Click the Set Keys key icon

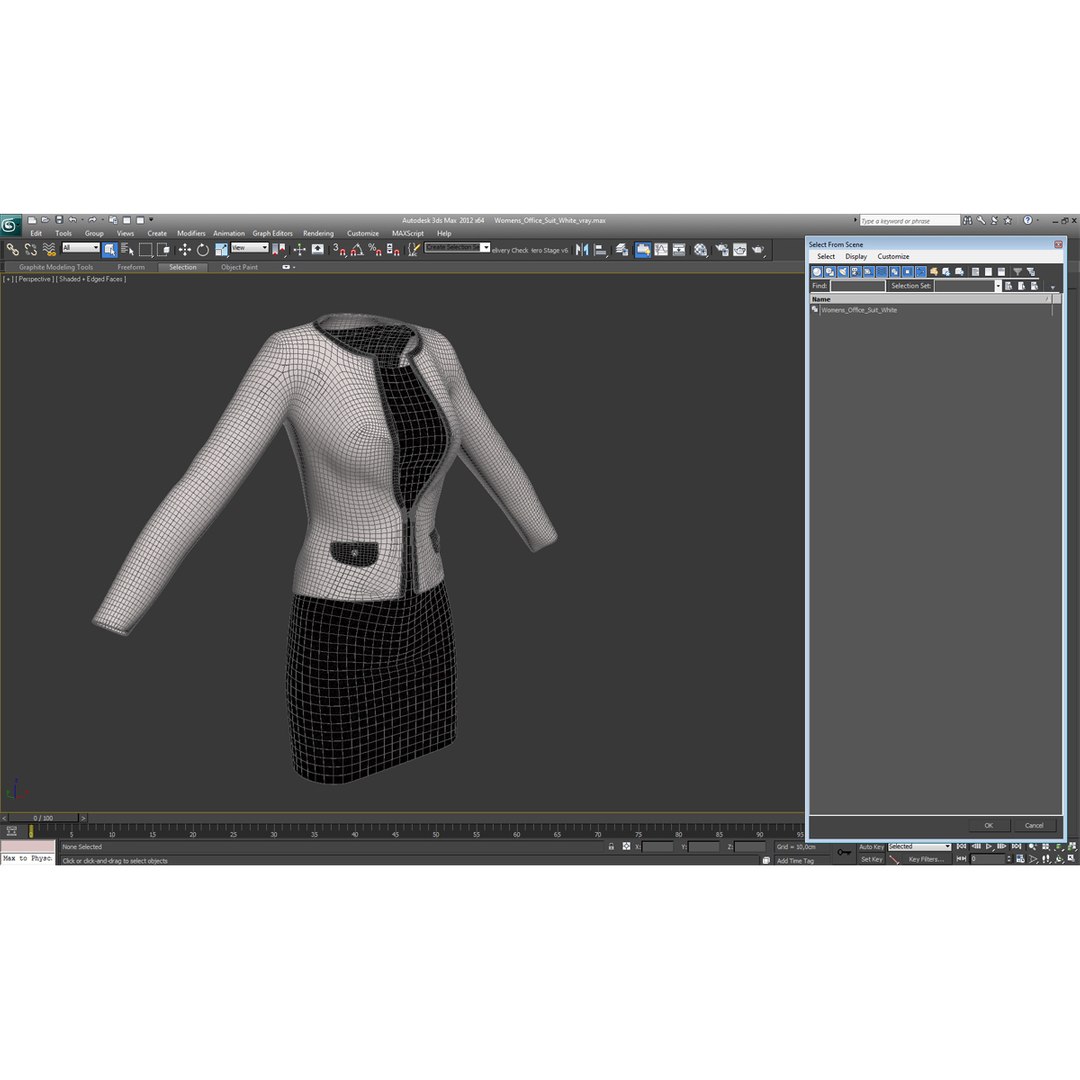(x=844, y=853)
